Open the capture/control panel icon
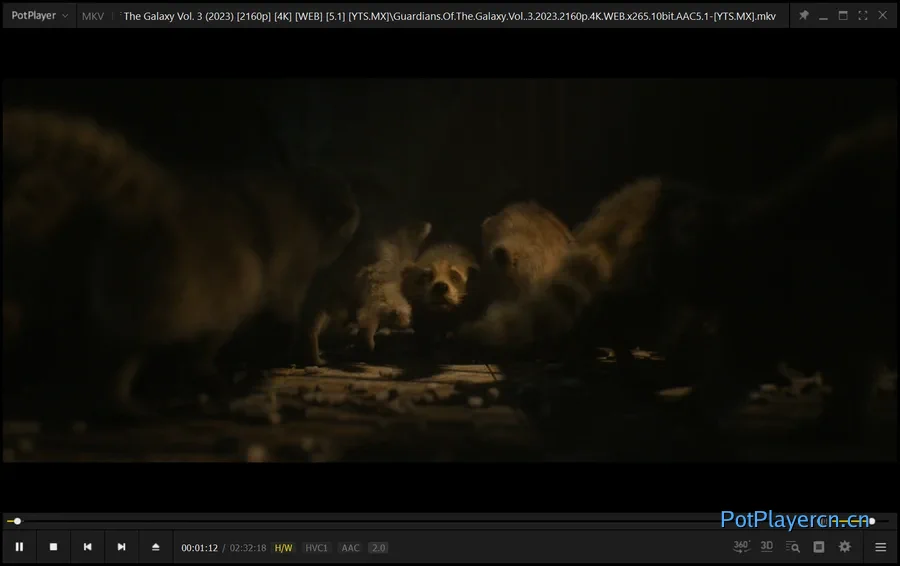The height and width of the screenshot is (566, 900). point(819,547)
